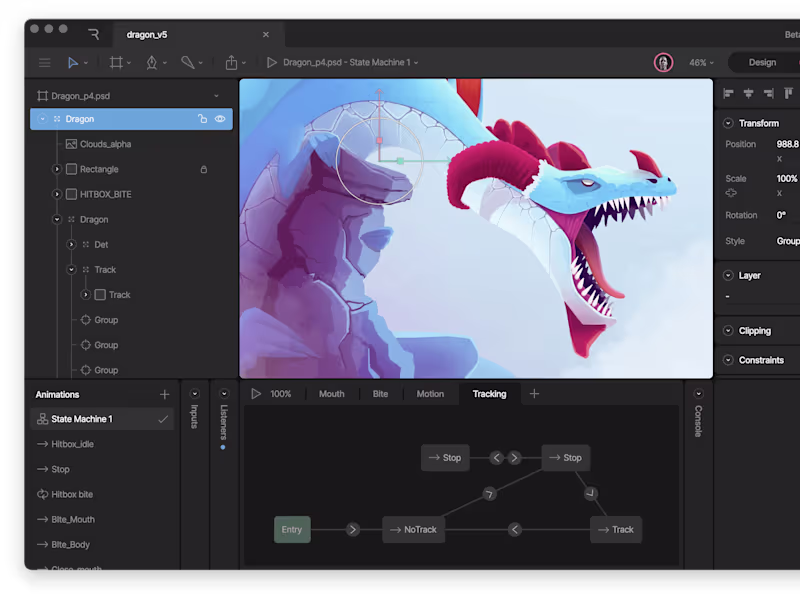Viewport: 800px width, 600px height.
Task: Pick the Bone tool in toolbar
Action: pyautogui.click(x=187, y=62)
